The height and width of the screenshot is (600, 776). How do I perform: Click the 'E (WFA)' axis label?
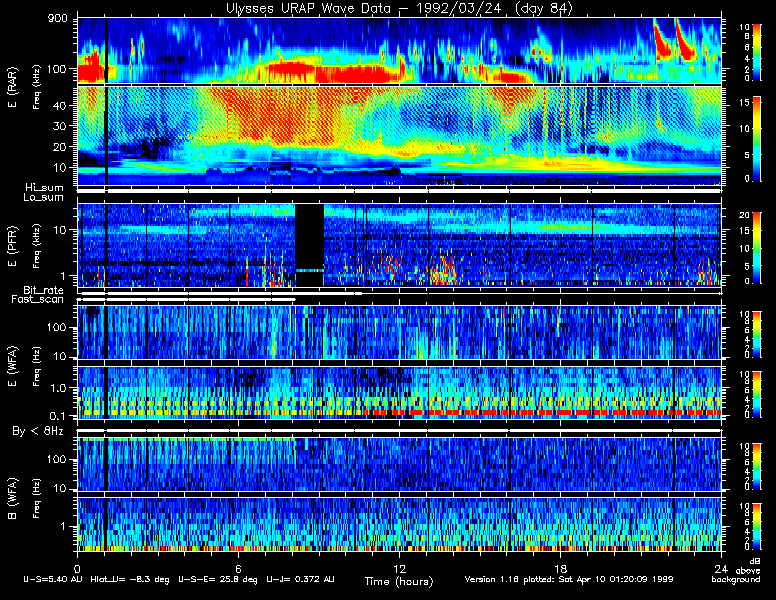(12, 366)
